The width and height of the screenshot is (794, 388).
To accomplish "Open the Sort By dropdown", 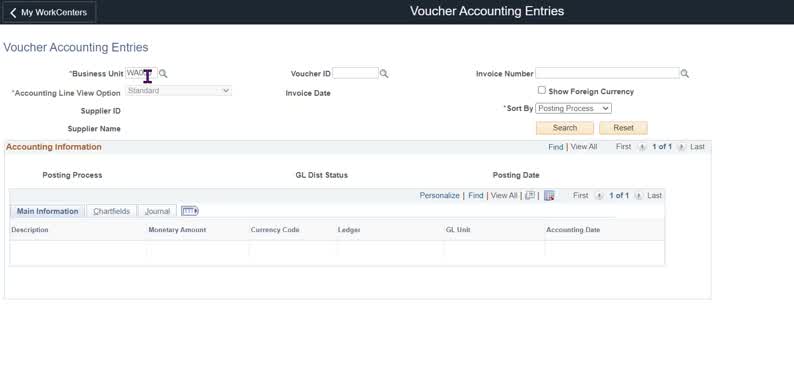I will tap(573, 108).
